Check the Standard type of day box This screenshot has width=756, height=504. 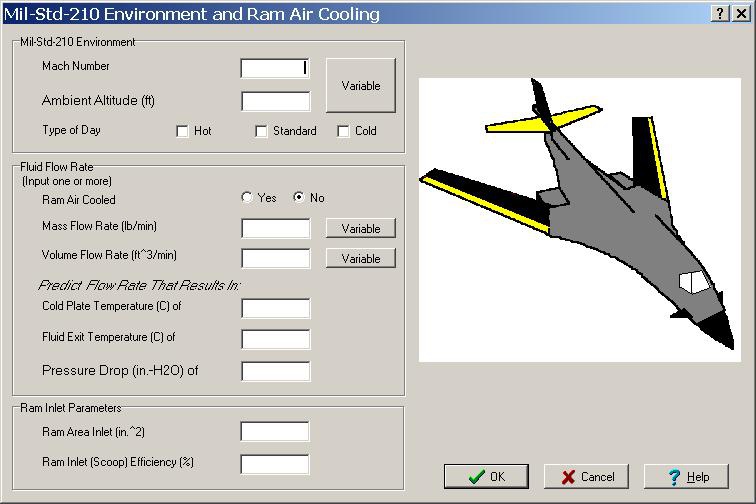click(261, 131)
